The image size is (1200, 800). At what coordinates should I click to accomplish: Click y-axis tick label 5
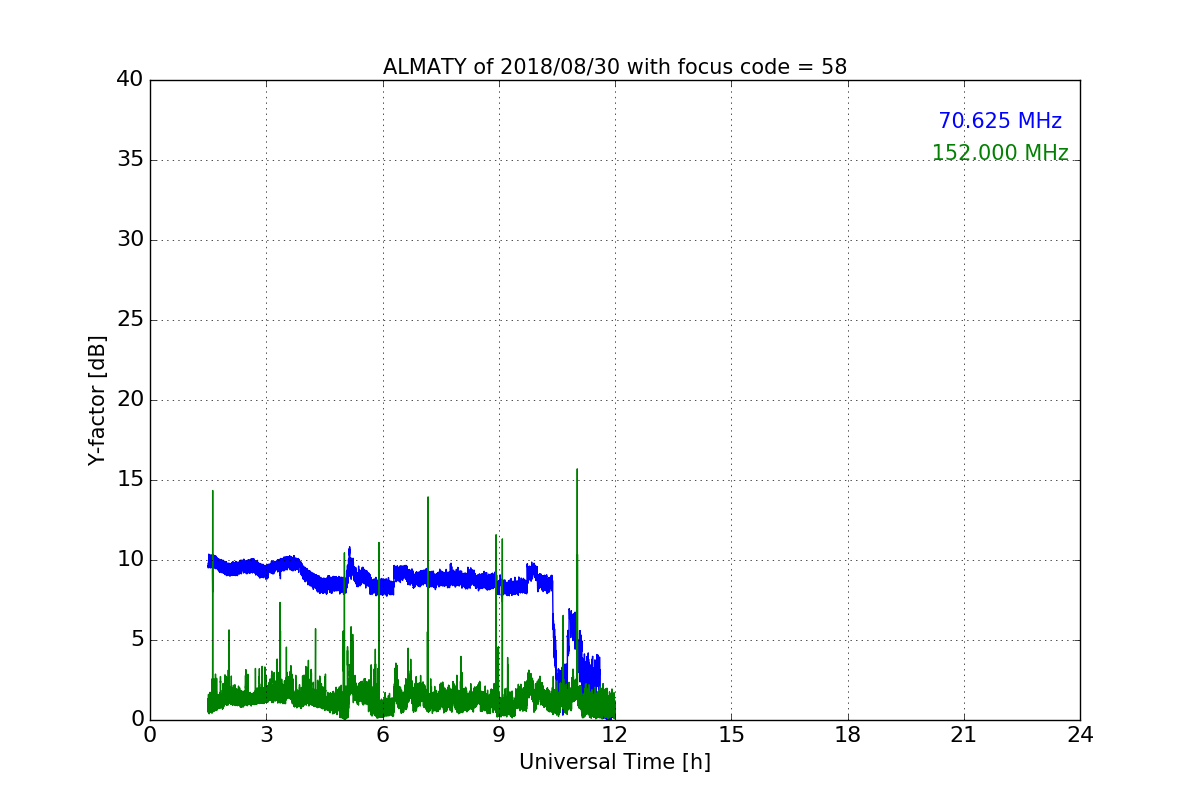pyautogui.click(x=136, y=640)
